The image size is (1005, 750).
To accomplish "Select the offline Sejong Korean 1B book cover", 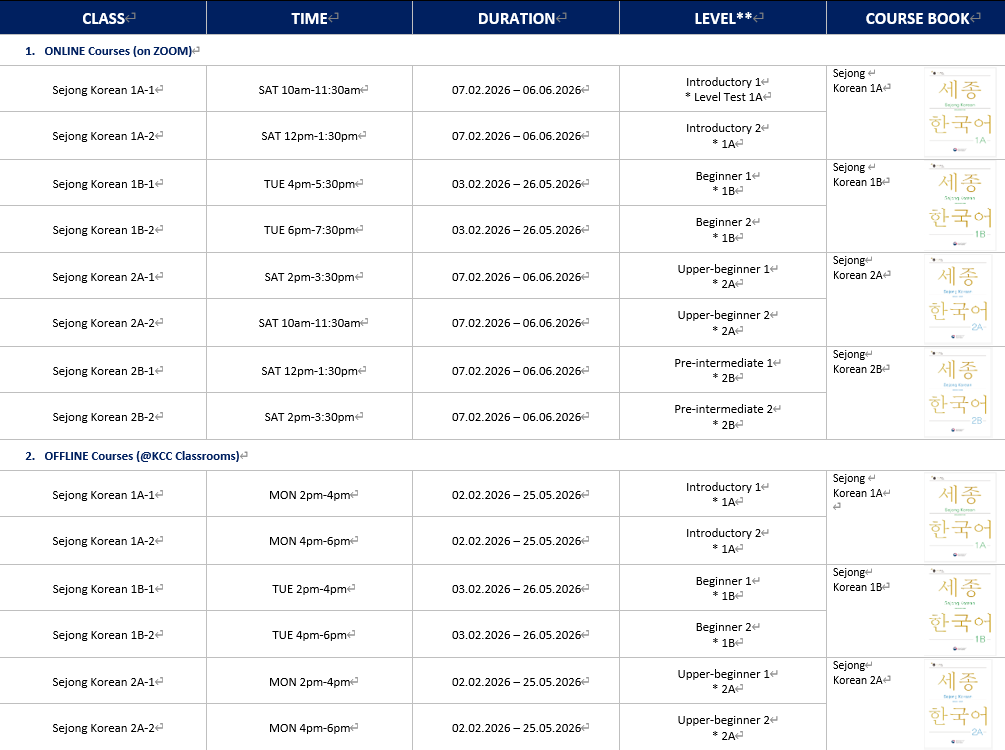I will tap(959, 610).
